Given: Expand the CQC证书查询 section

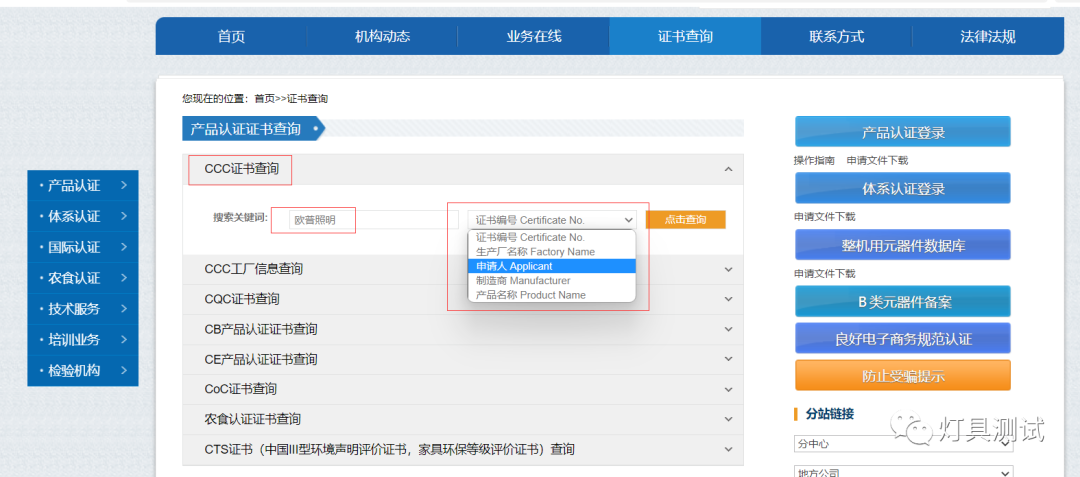Looking at the screenshot, I should click(728, 299).
